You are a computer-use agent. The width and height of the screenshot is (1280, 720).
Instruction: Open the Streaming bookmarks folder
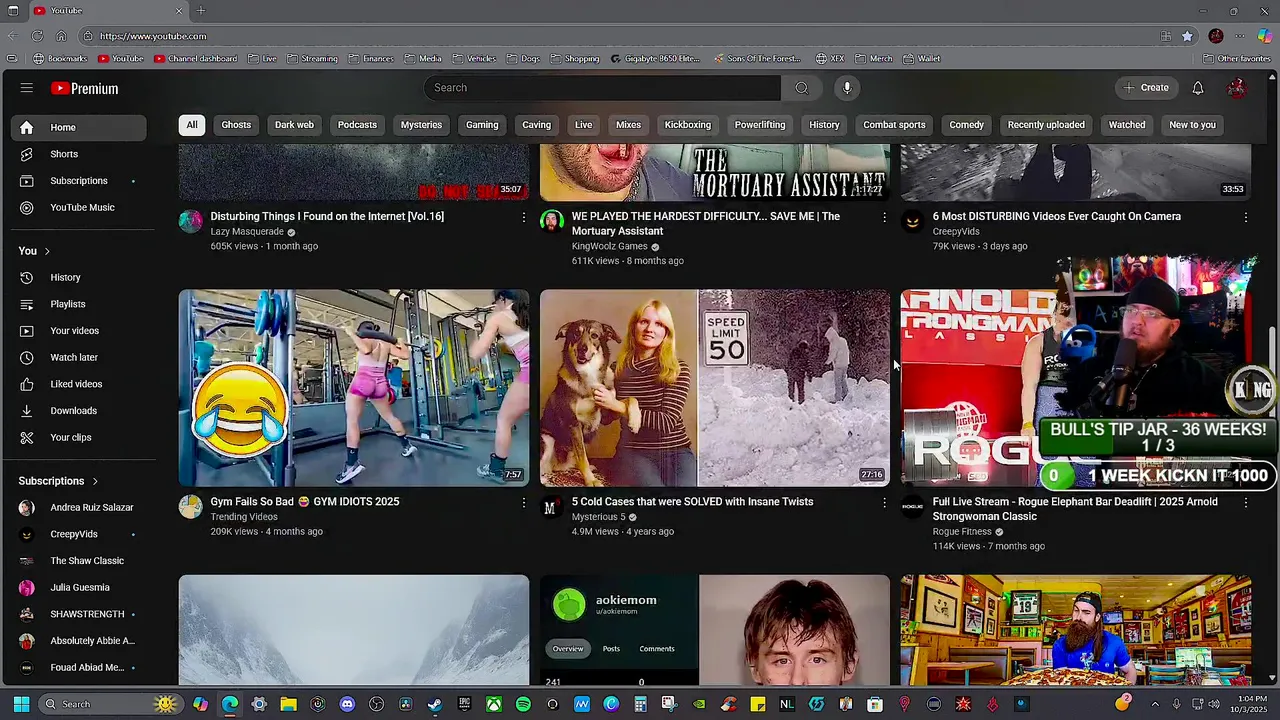[x=313, y=58]
